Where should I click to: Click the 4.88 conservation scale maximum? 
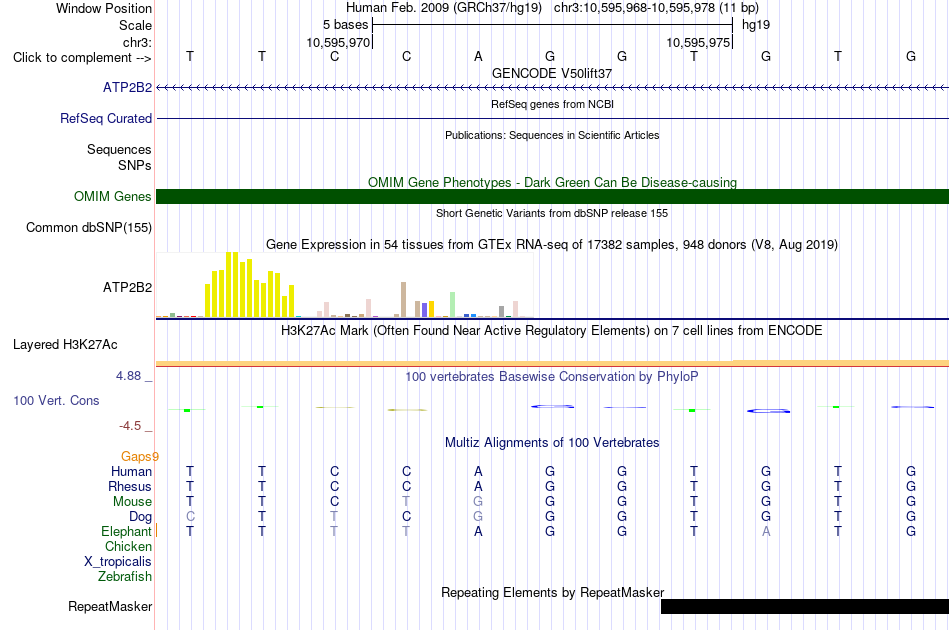point(128,376)
